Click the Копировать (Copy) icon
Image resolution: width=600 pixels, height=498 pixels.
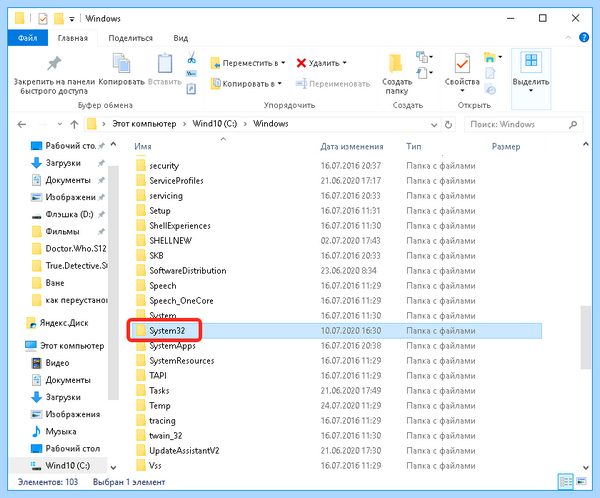[121, 63]
